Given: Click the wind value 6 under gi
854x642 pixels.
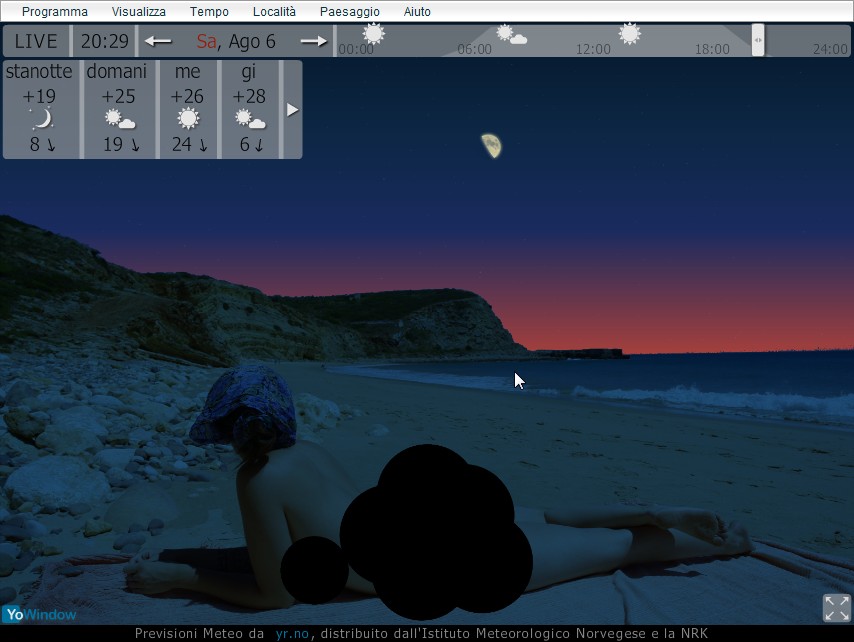Looking at the screenshot, I should (x=245, y=144).
